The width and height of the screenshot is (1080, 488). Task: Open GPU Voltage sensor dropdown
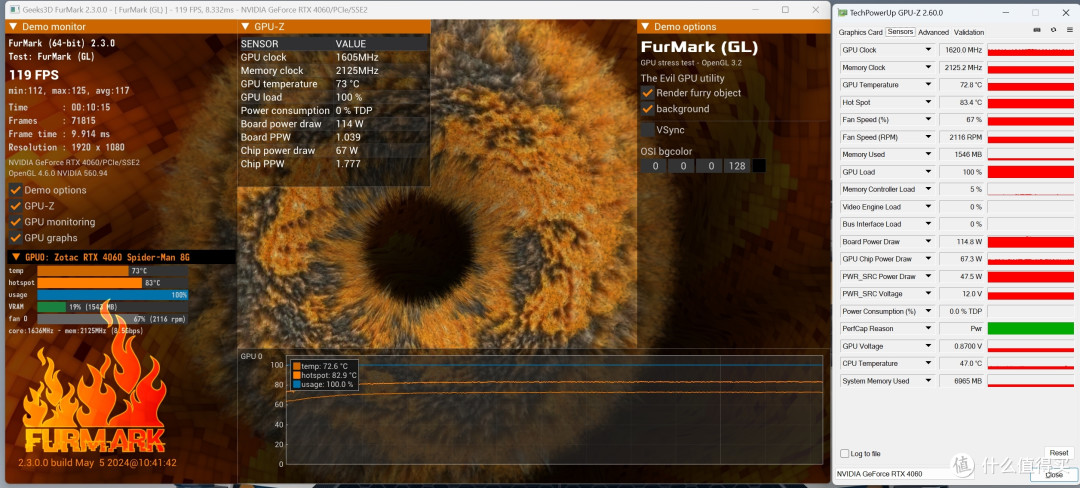point(928,346)
